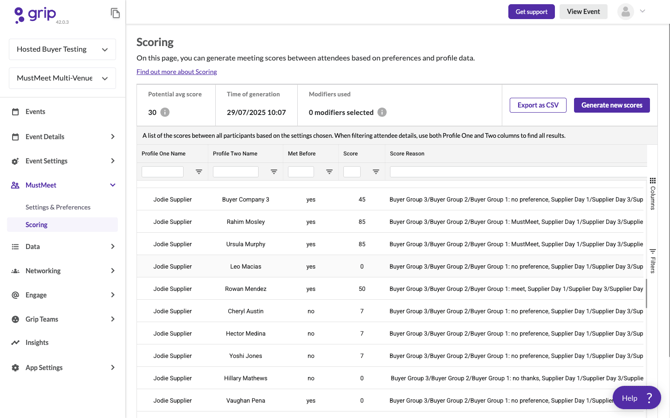Select Rahim Mosley cell
670x418 pixels.
[246, 222]
